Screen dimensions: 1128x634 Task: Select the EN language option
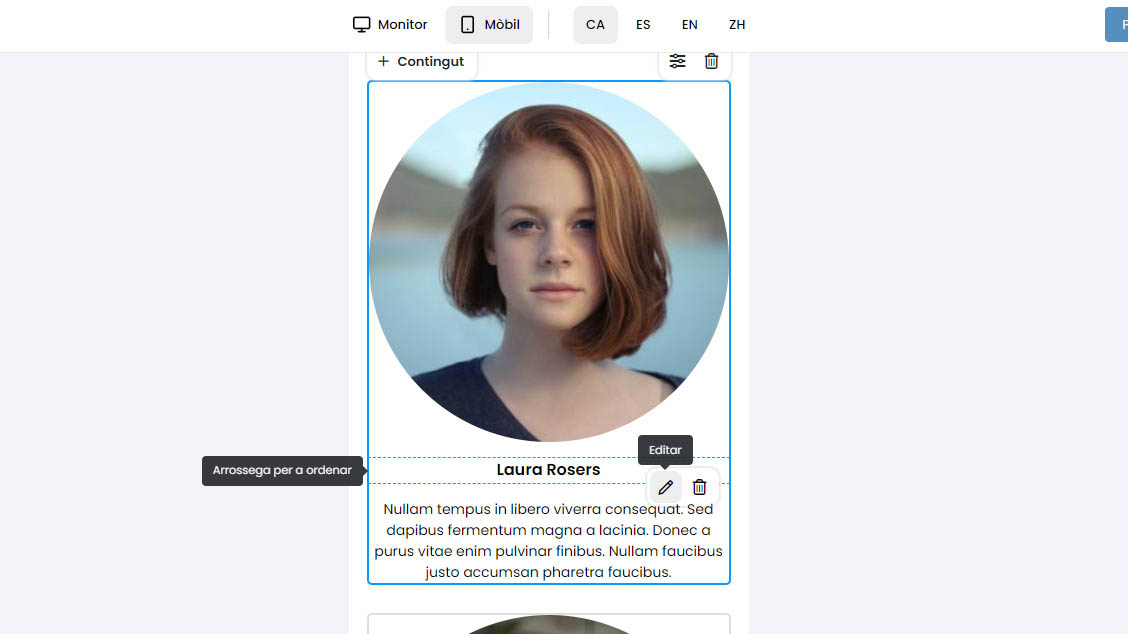689,24
